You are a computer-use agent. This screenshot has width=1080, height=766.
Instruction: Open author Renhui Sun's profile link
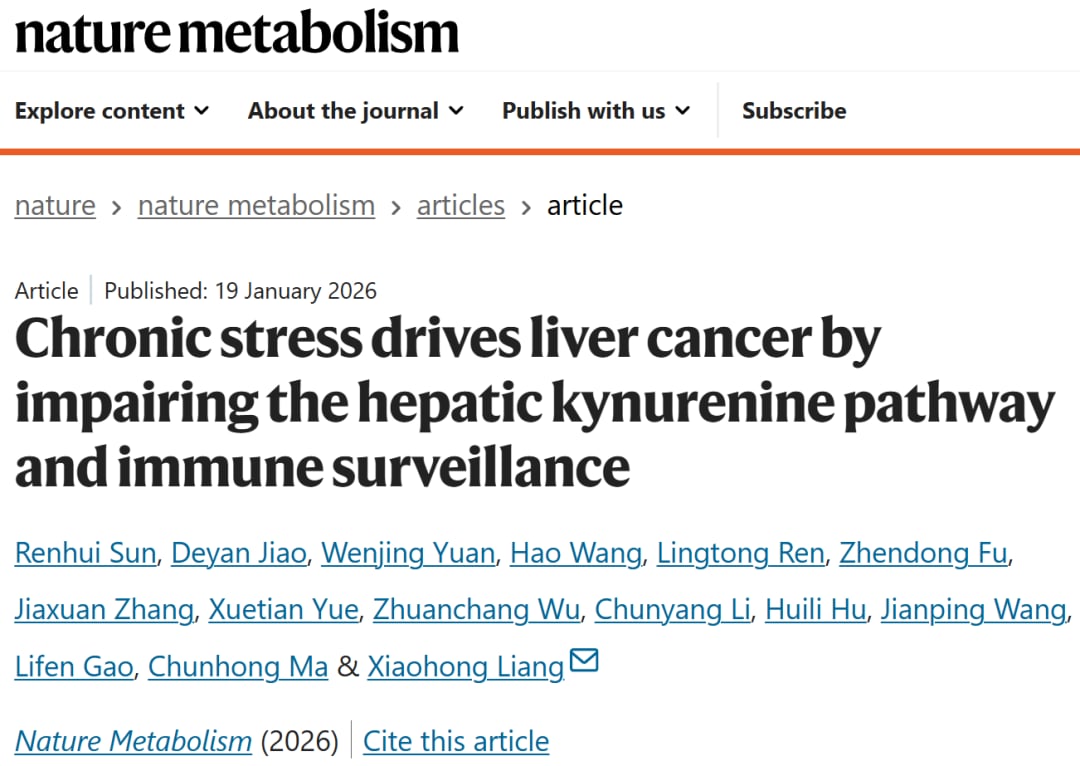85,553
